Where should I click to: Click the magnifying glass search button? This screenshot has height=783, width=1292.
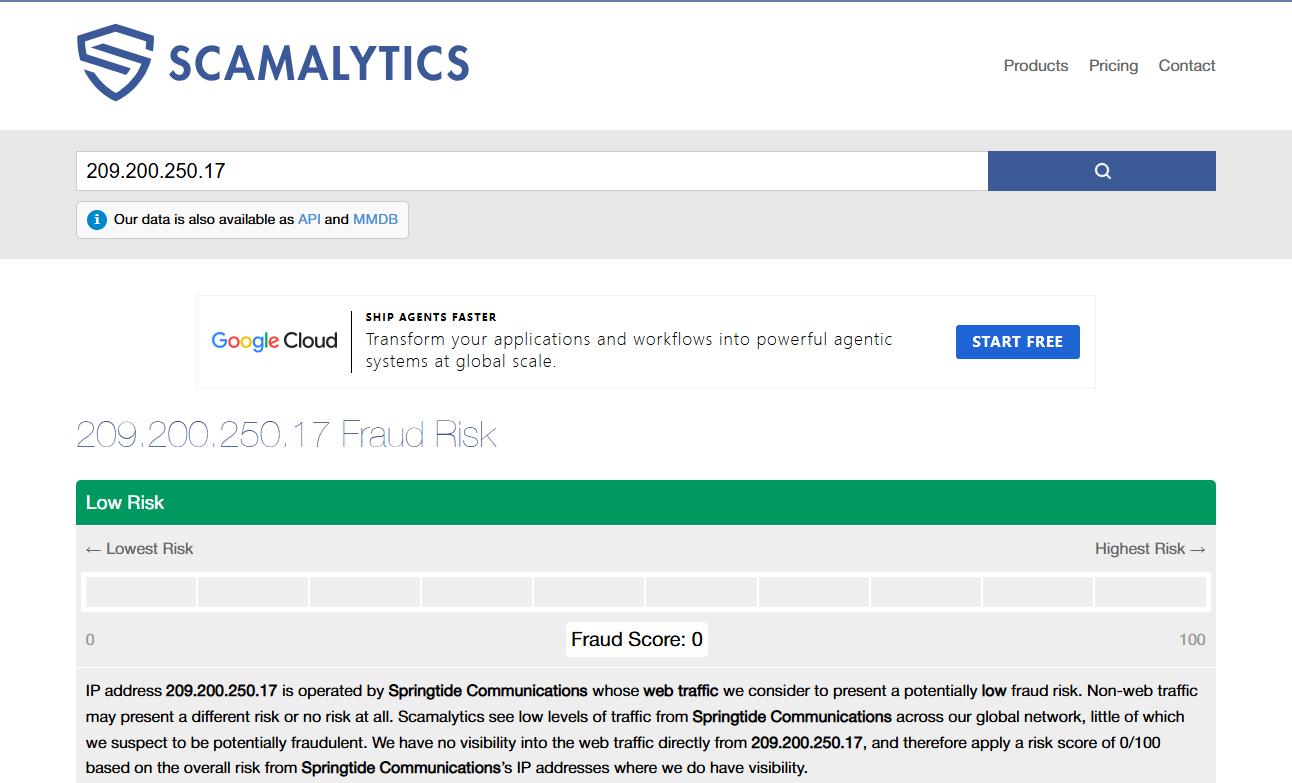pos(1102,171)
